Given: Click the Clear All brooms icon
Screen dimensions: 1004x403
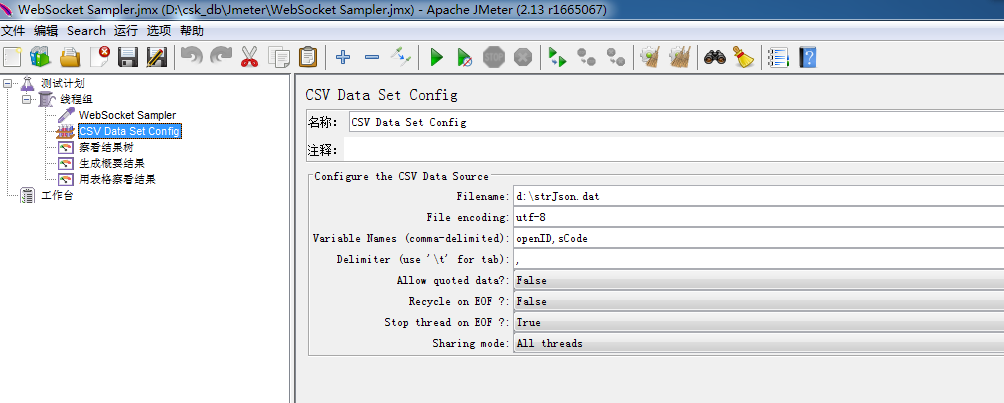Looking at the screenshot, I should 680,57.
